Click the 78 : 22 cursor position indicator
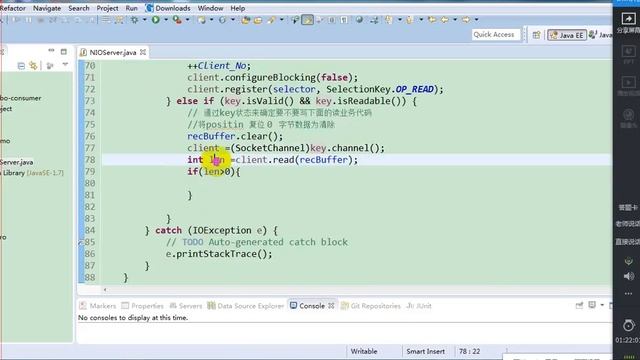Screen dimensions: 640x360 pyautogui.click(x=469, y=351)
